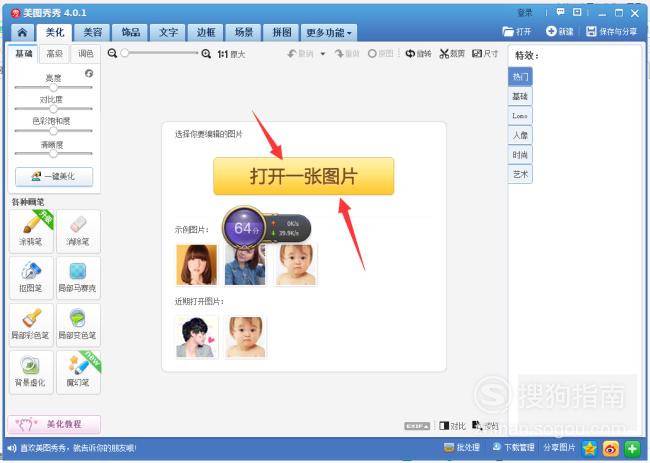Click the 对比度 contrast slider handle
This screenshot has height=463, width=650.
coord(53,109)
